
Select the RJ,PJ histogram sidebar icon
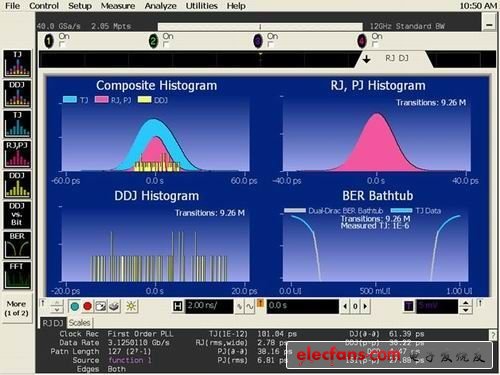(17, 154)
